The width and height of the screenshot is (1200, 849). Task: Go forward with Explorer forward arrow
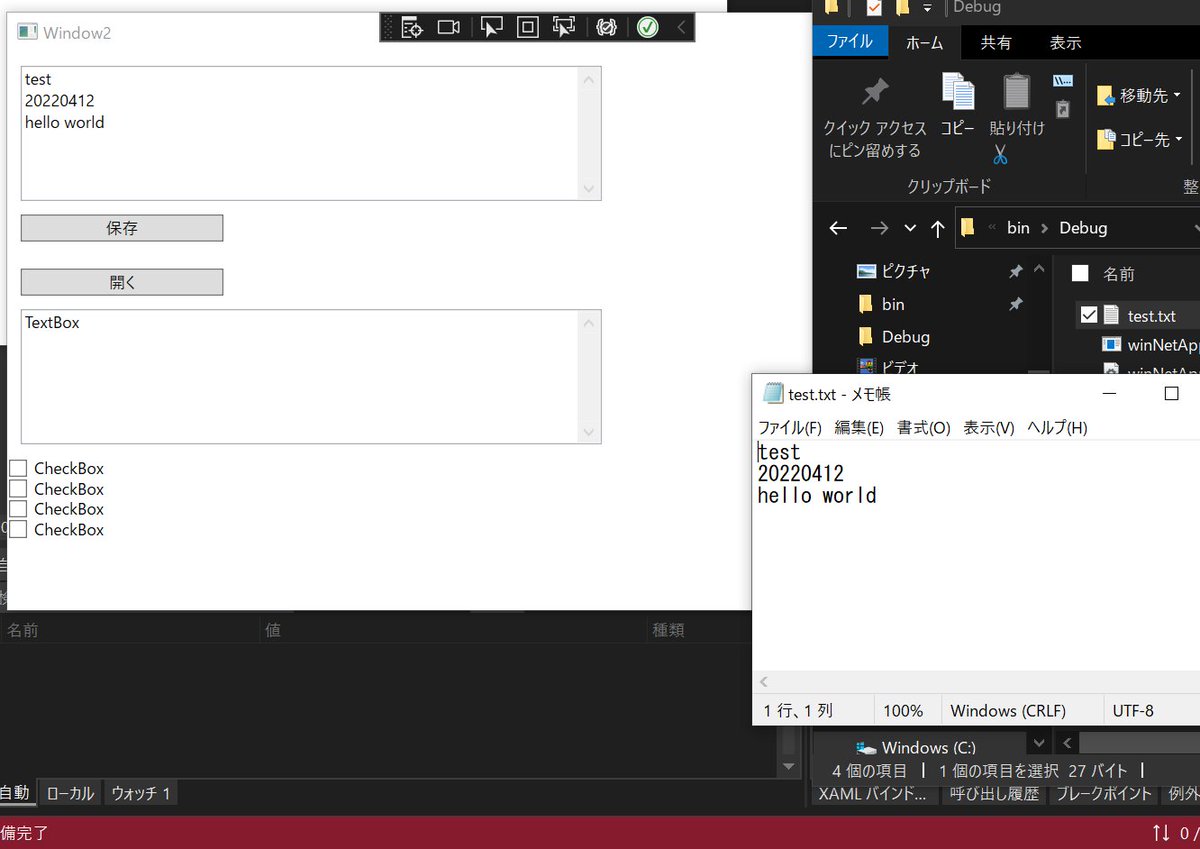pyautogui.click(x=879, y=228)
